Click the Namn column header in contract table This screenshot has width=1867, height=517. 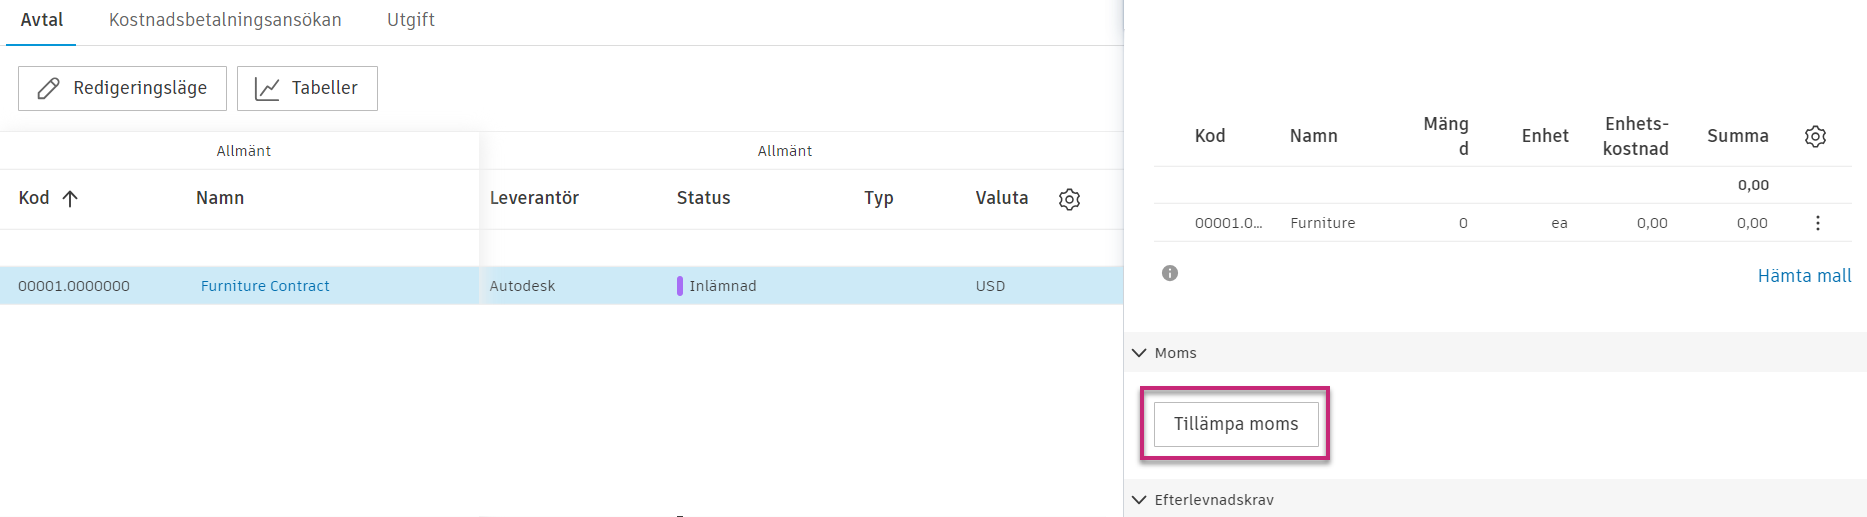[220, 198]
